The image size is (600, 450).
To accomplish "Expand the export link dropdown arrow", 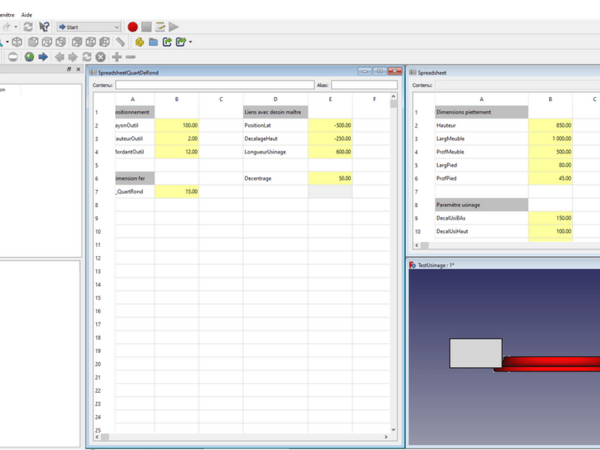I will pyautogui.click(x=190, y=42).
